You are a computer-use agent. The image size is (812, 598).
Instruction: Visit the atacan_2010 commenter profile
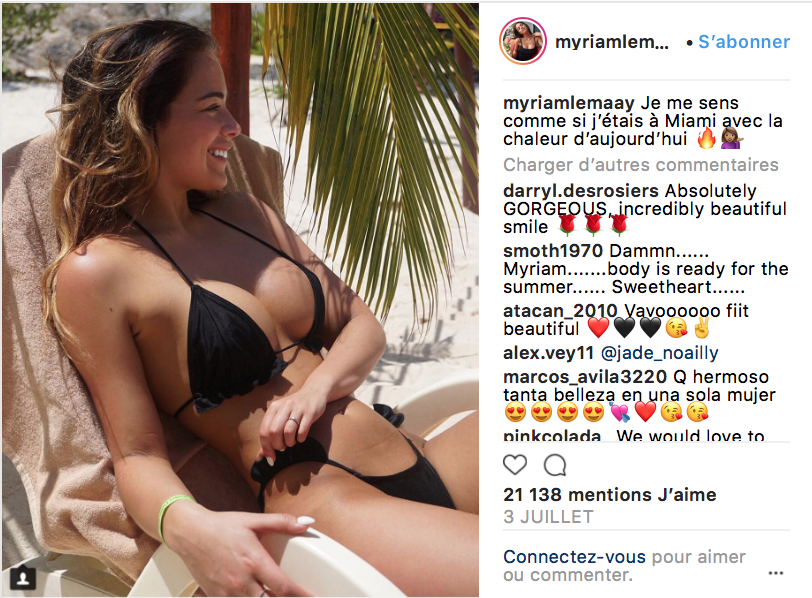560,311
